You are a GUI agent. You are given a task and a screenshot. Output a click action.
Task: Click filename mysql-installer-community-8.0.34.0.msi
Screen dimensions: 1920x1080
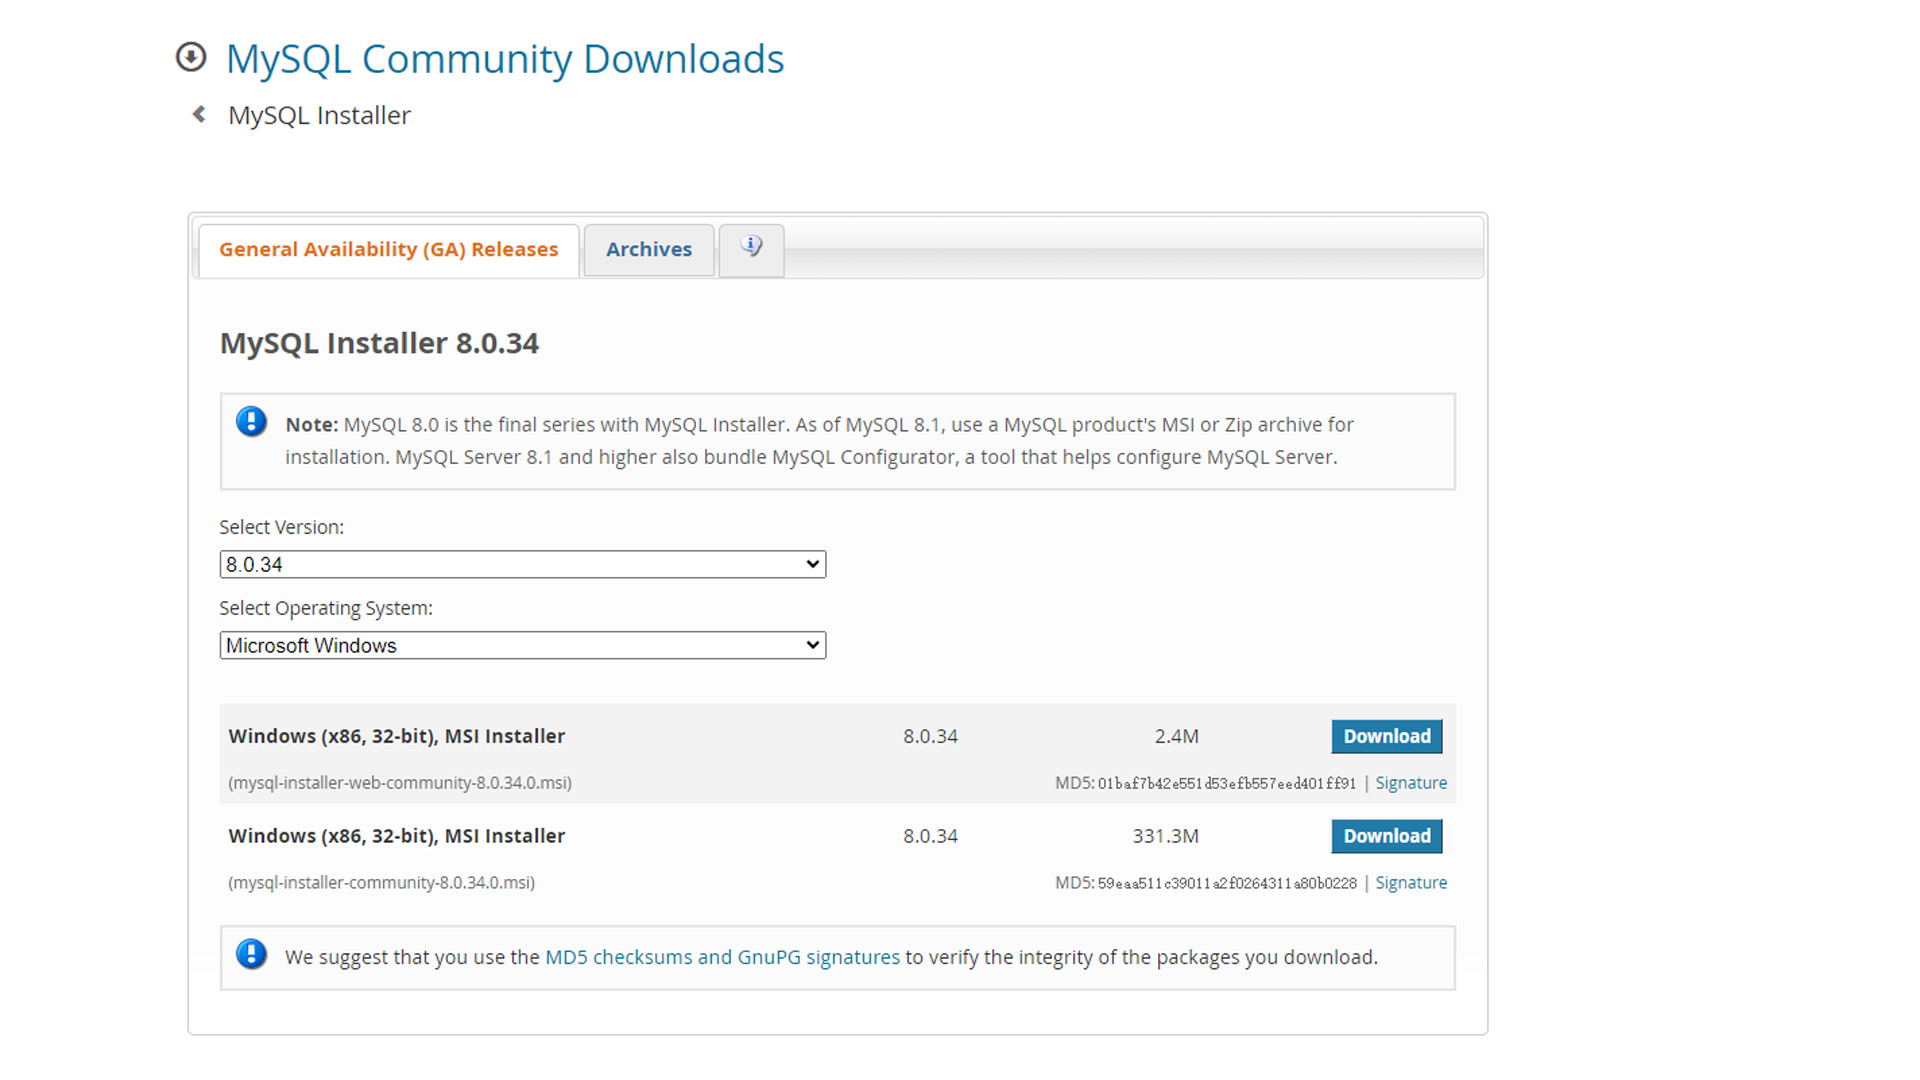(x=382, y=883)
